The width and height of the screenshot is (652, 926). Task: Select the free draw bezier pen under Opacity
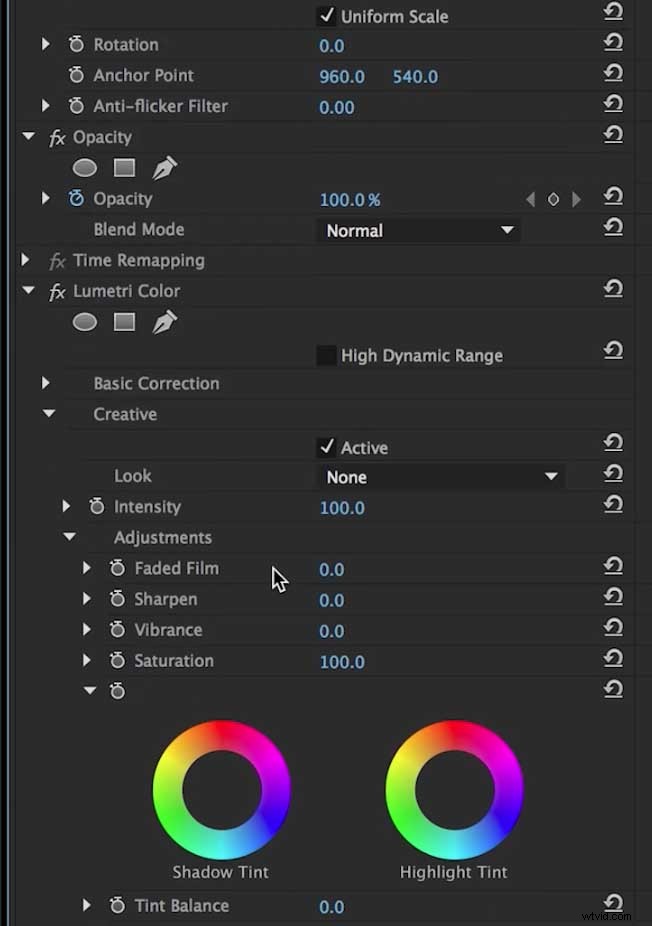(164, 167)
